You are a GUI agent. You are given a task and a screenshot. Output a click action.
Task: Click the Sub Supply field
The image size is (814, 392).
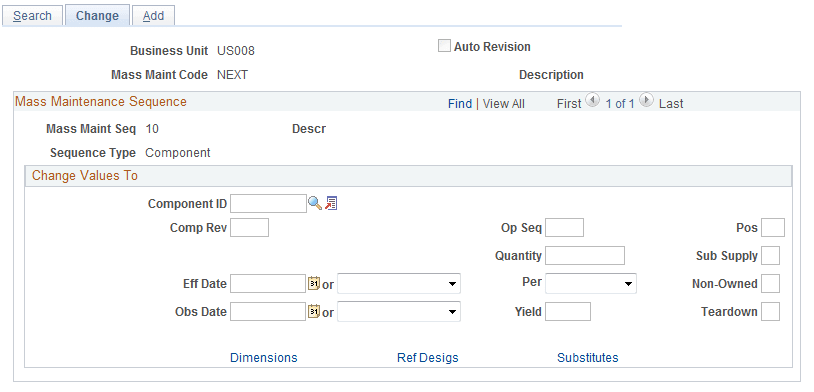point(770,255)
